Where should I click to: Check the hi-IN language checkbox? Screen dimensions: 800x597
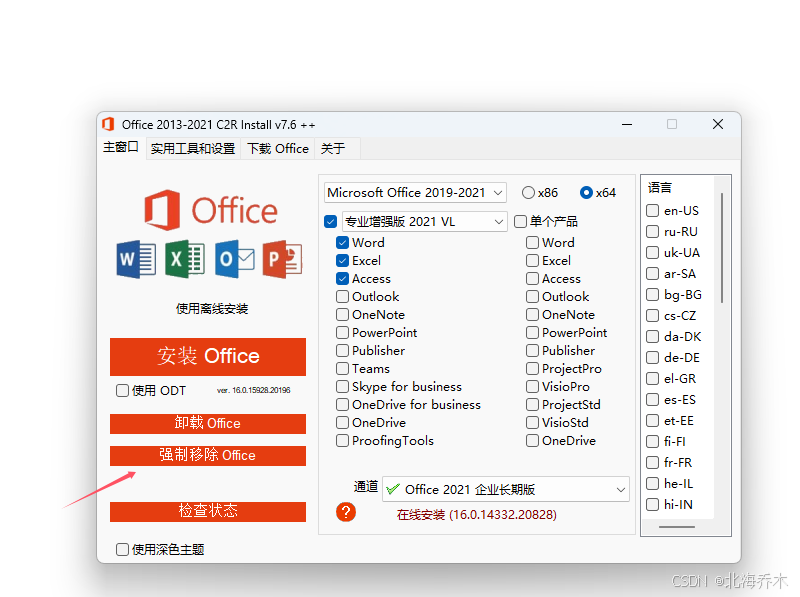coord(653,505)
